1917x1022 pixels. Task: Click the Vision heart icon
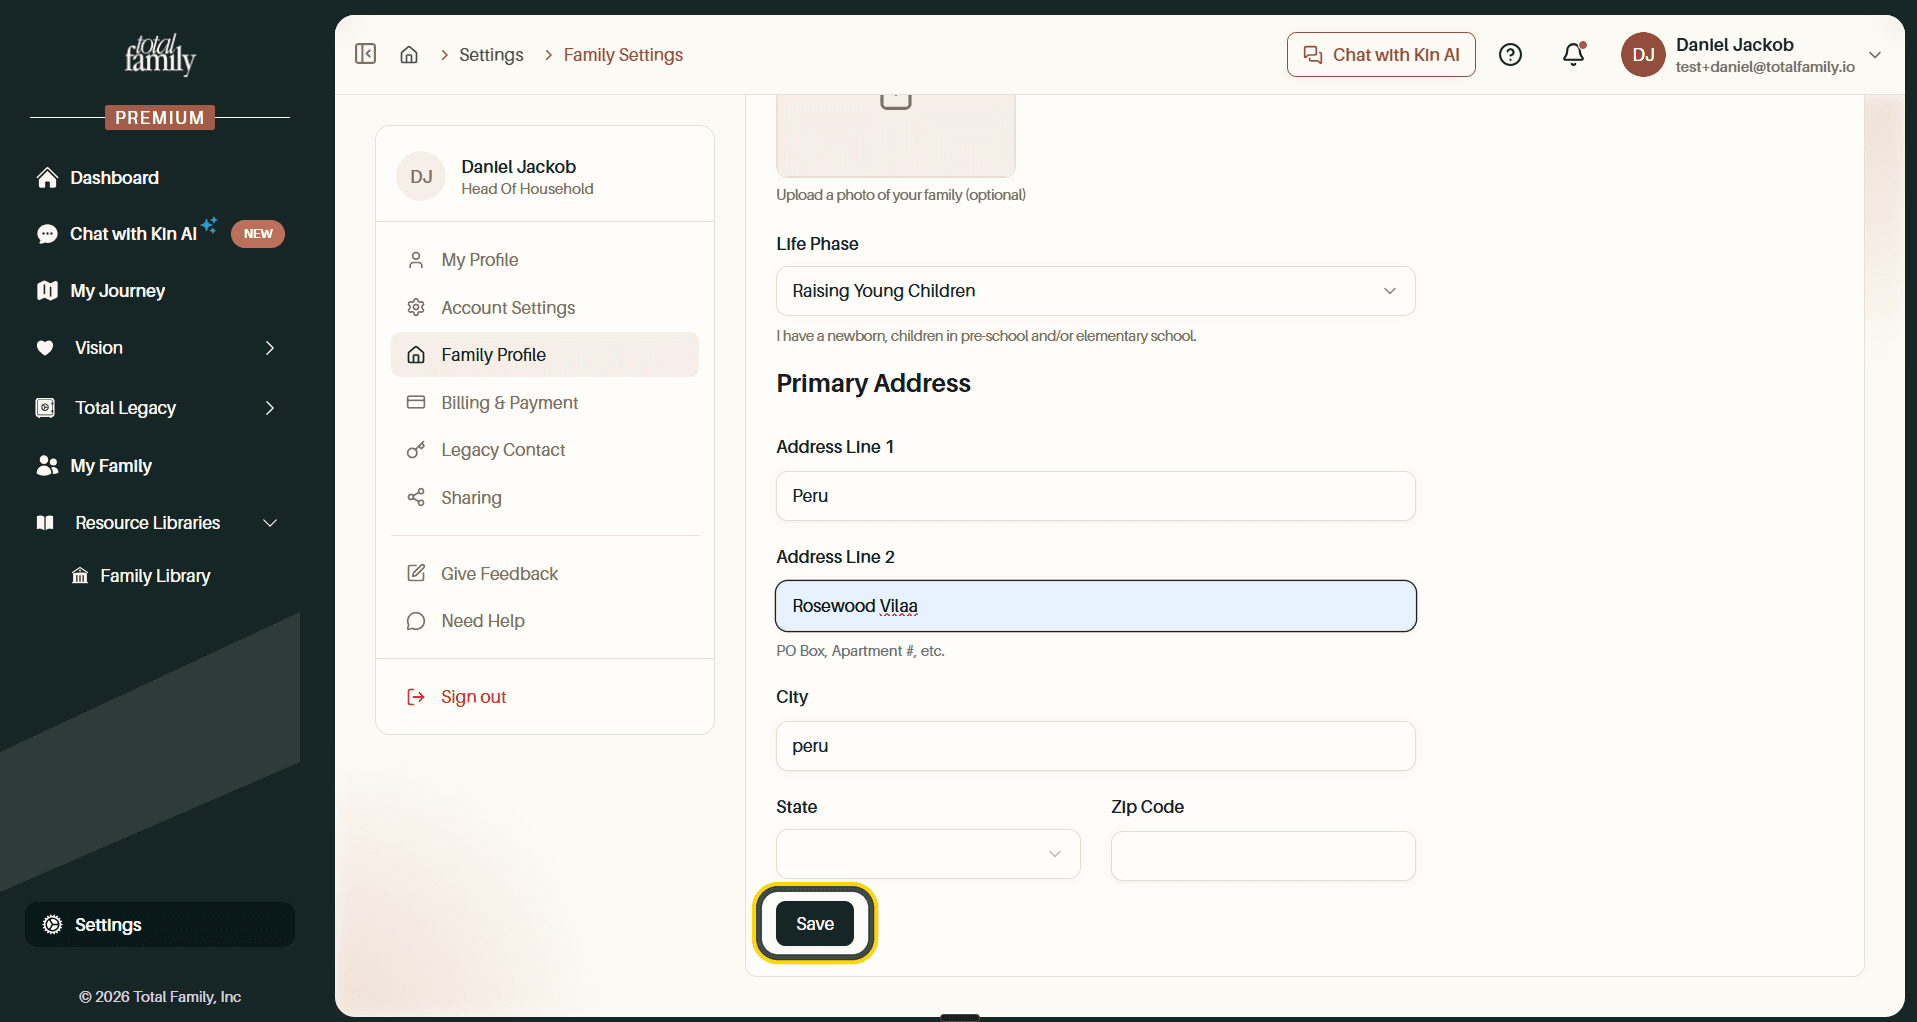pos(45,348)
